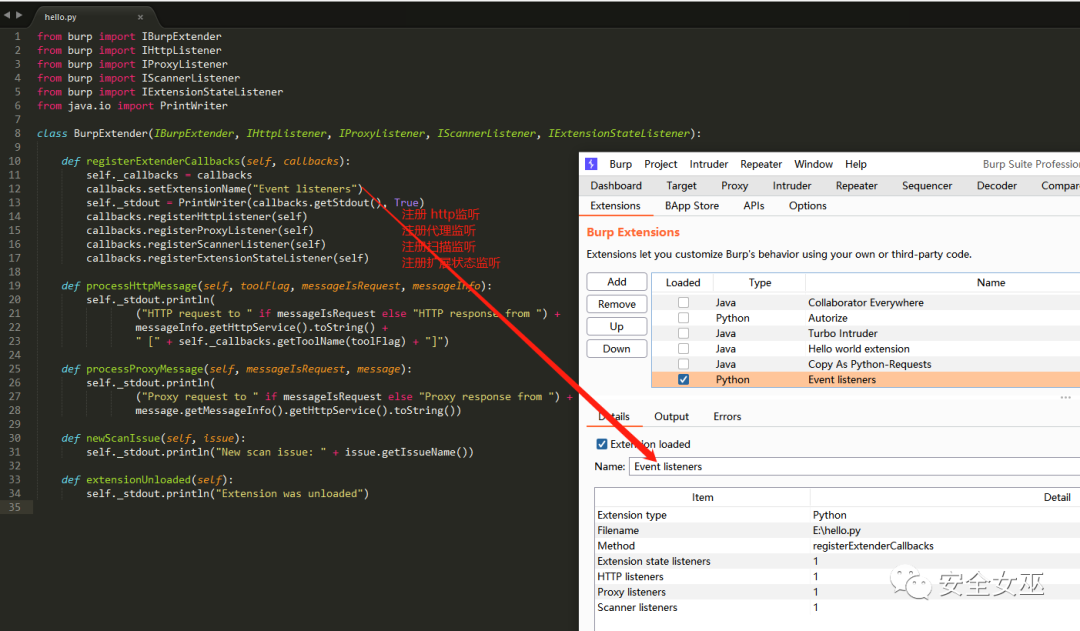This screenshot has width=1080, height=631.
Task: Select the Hello world extension row
Action: [x=858, y=349]
